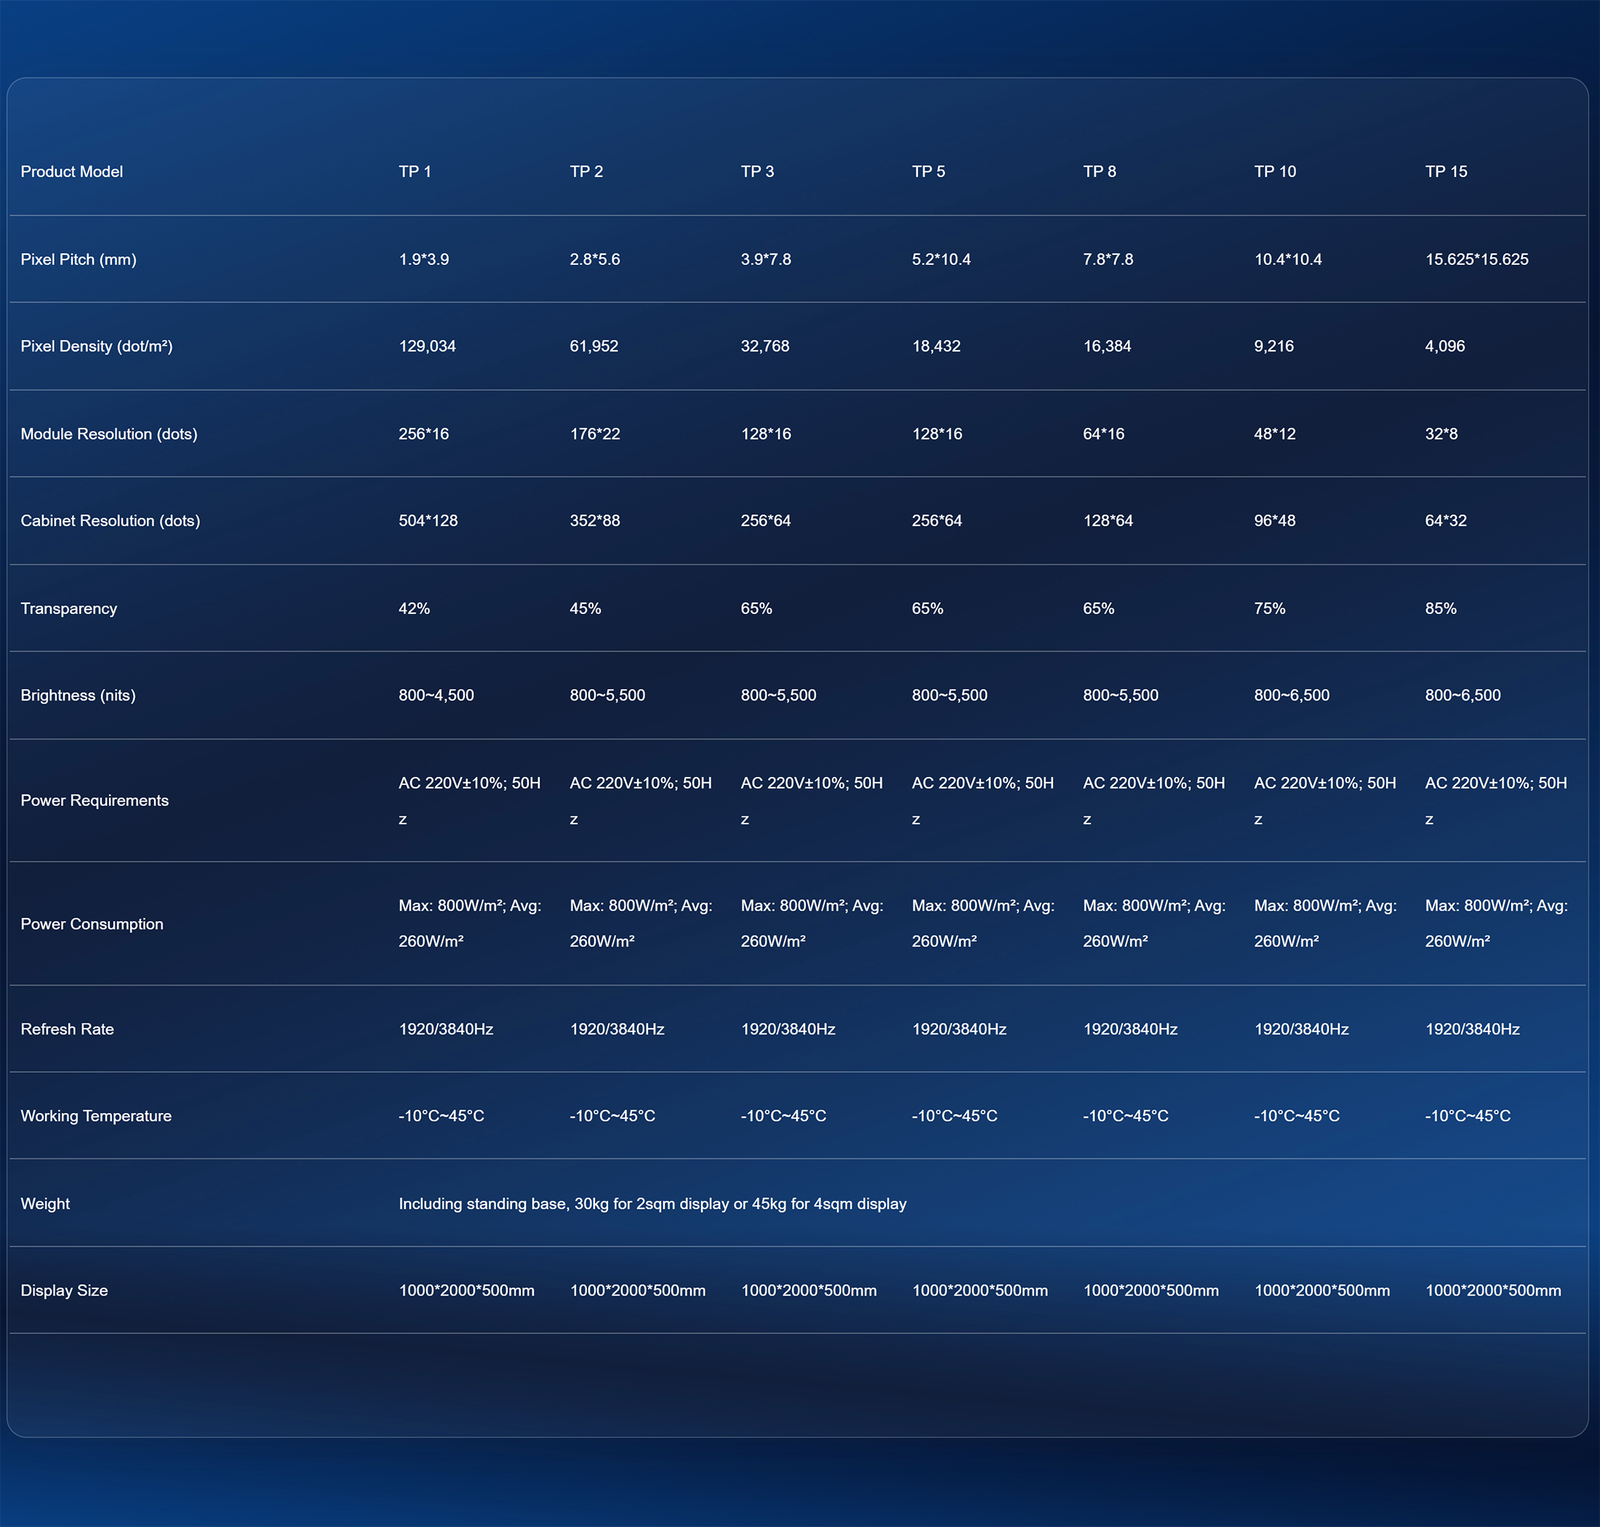This screenshot has height=1527, width=1600.
Task: Click the 504*128 cabinet resolution cell
Action: click(428, 521)
